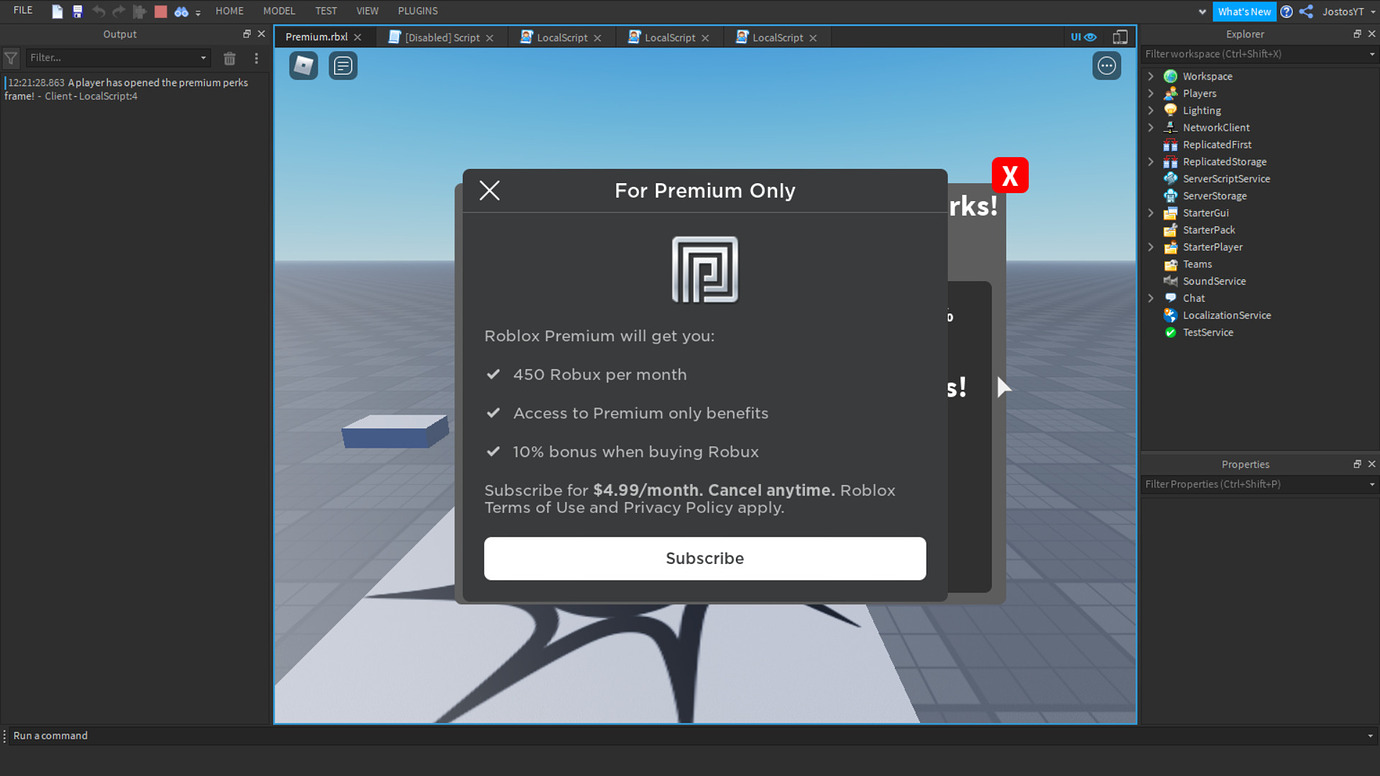
Task: Click inside the Run a command input field
Action: click(200, 735)
